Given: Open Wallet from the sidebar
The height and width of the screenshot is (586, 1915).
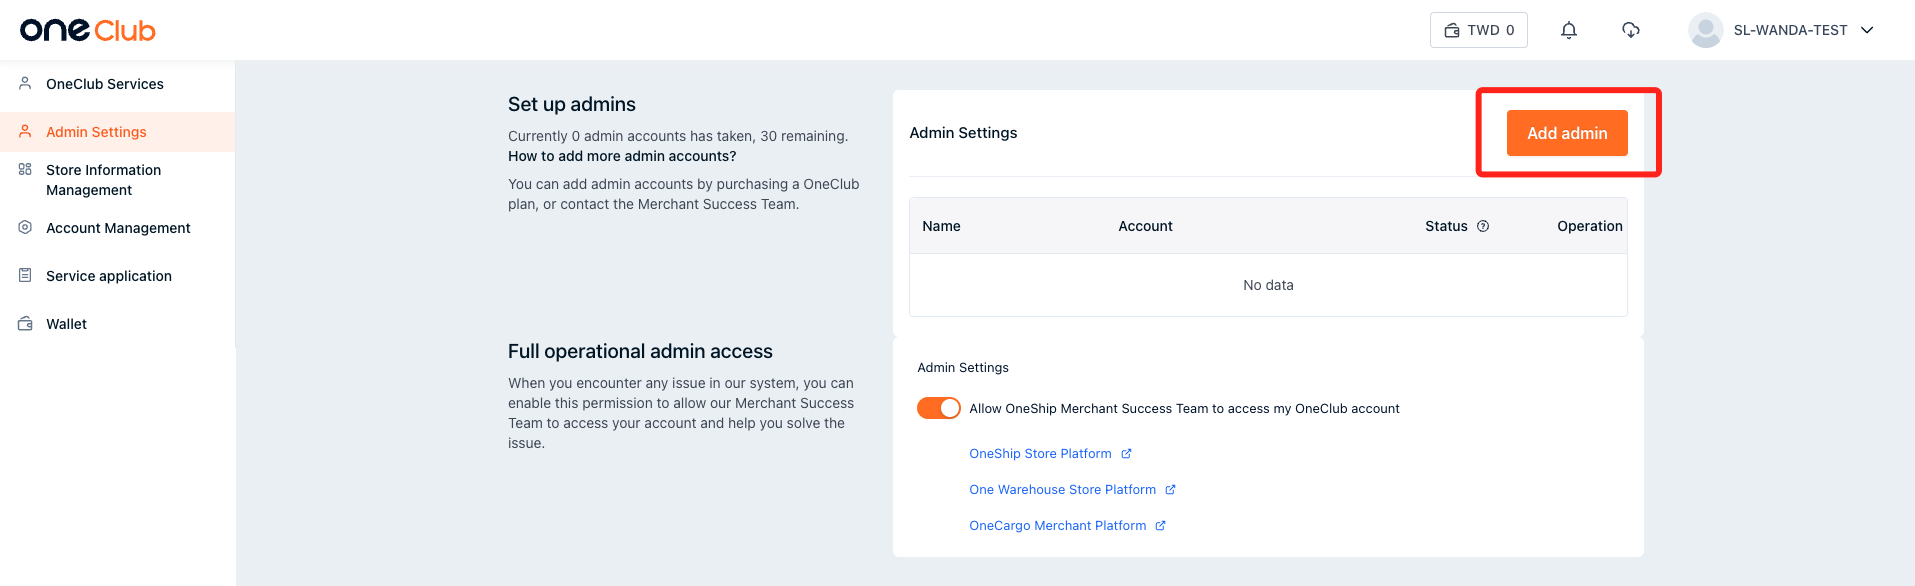Looking at the screenshot, I should pos(66,324).
